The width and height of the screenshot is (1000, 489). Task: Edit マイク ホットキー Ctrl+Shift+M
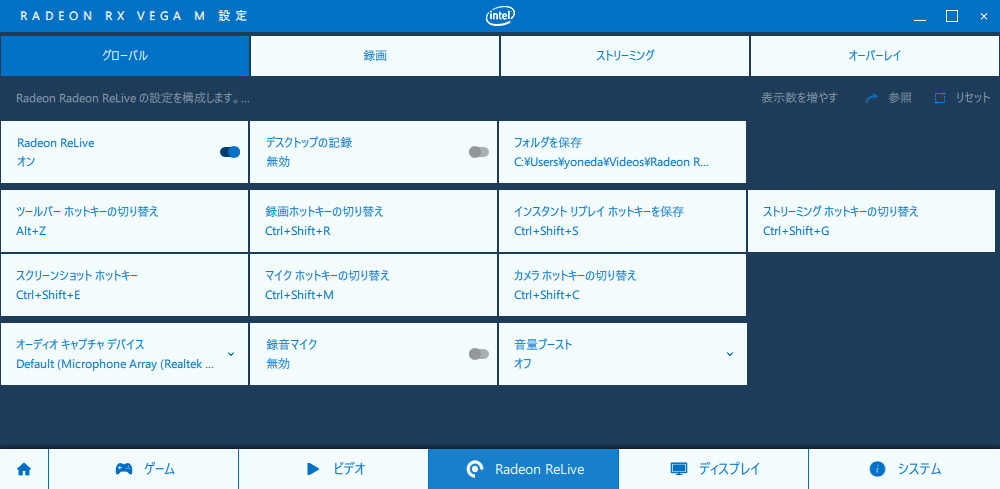[373, 285]
